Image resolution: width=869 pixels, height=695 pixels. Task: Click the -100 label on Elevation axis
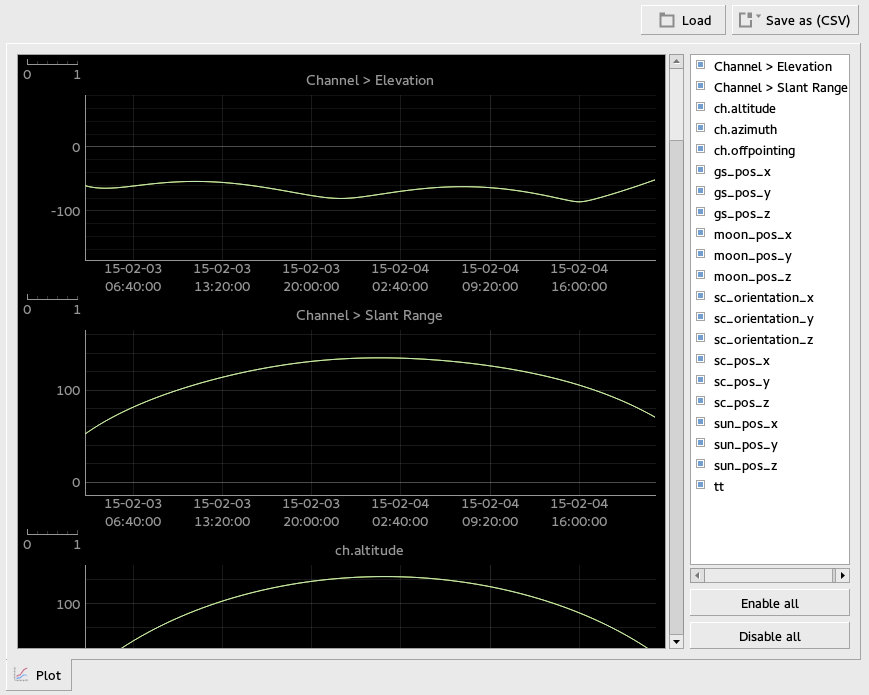click(x=65, y=211)
